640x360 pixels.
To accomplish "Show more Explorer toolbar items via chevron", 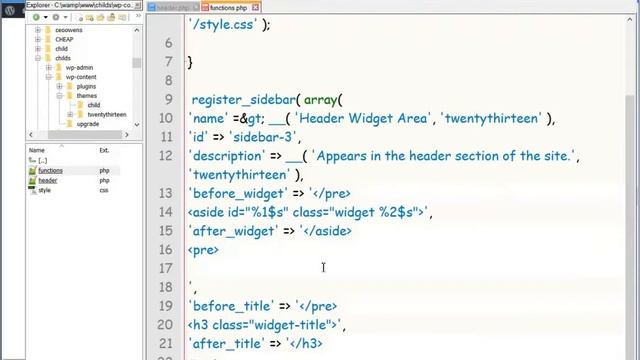I will coord(138,16).
